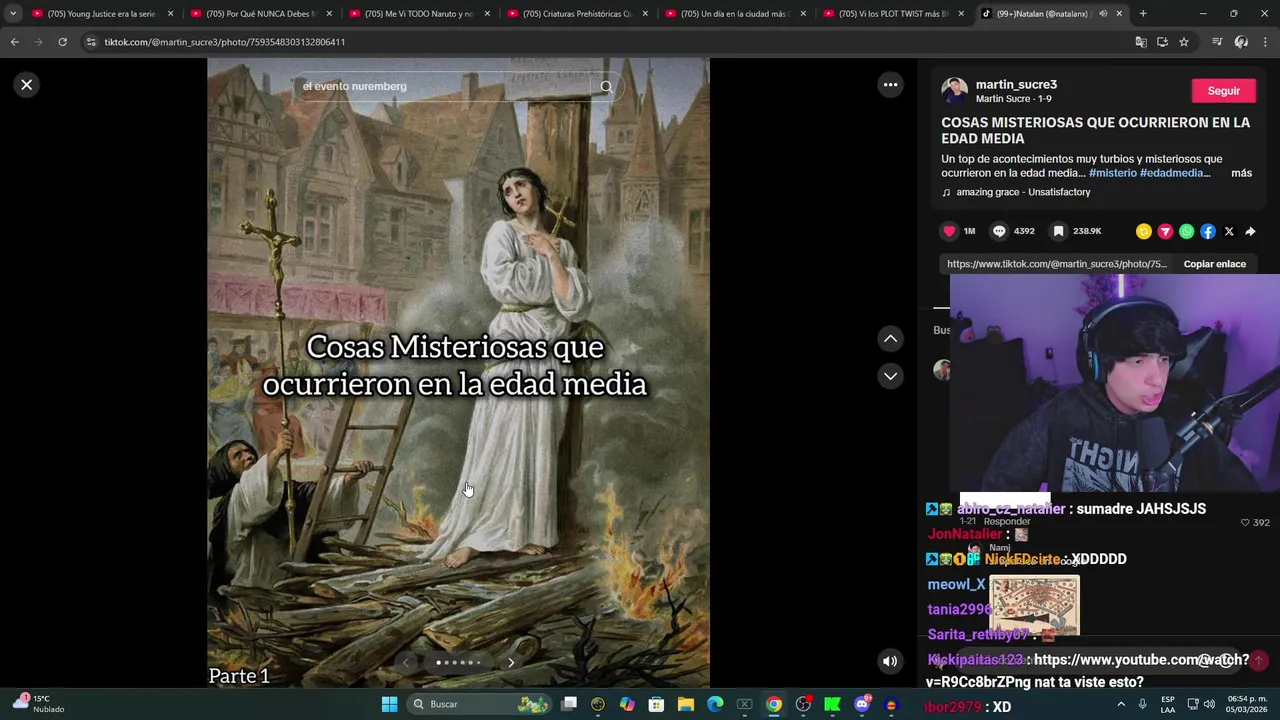Open a new Chrome tab
Viewport: 1280px width, 720px height.
click(1143, 14)
